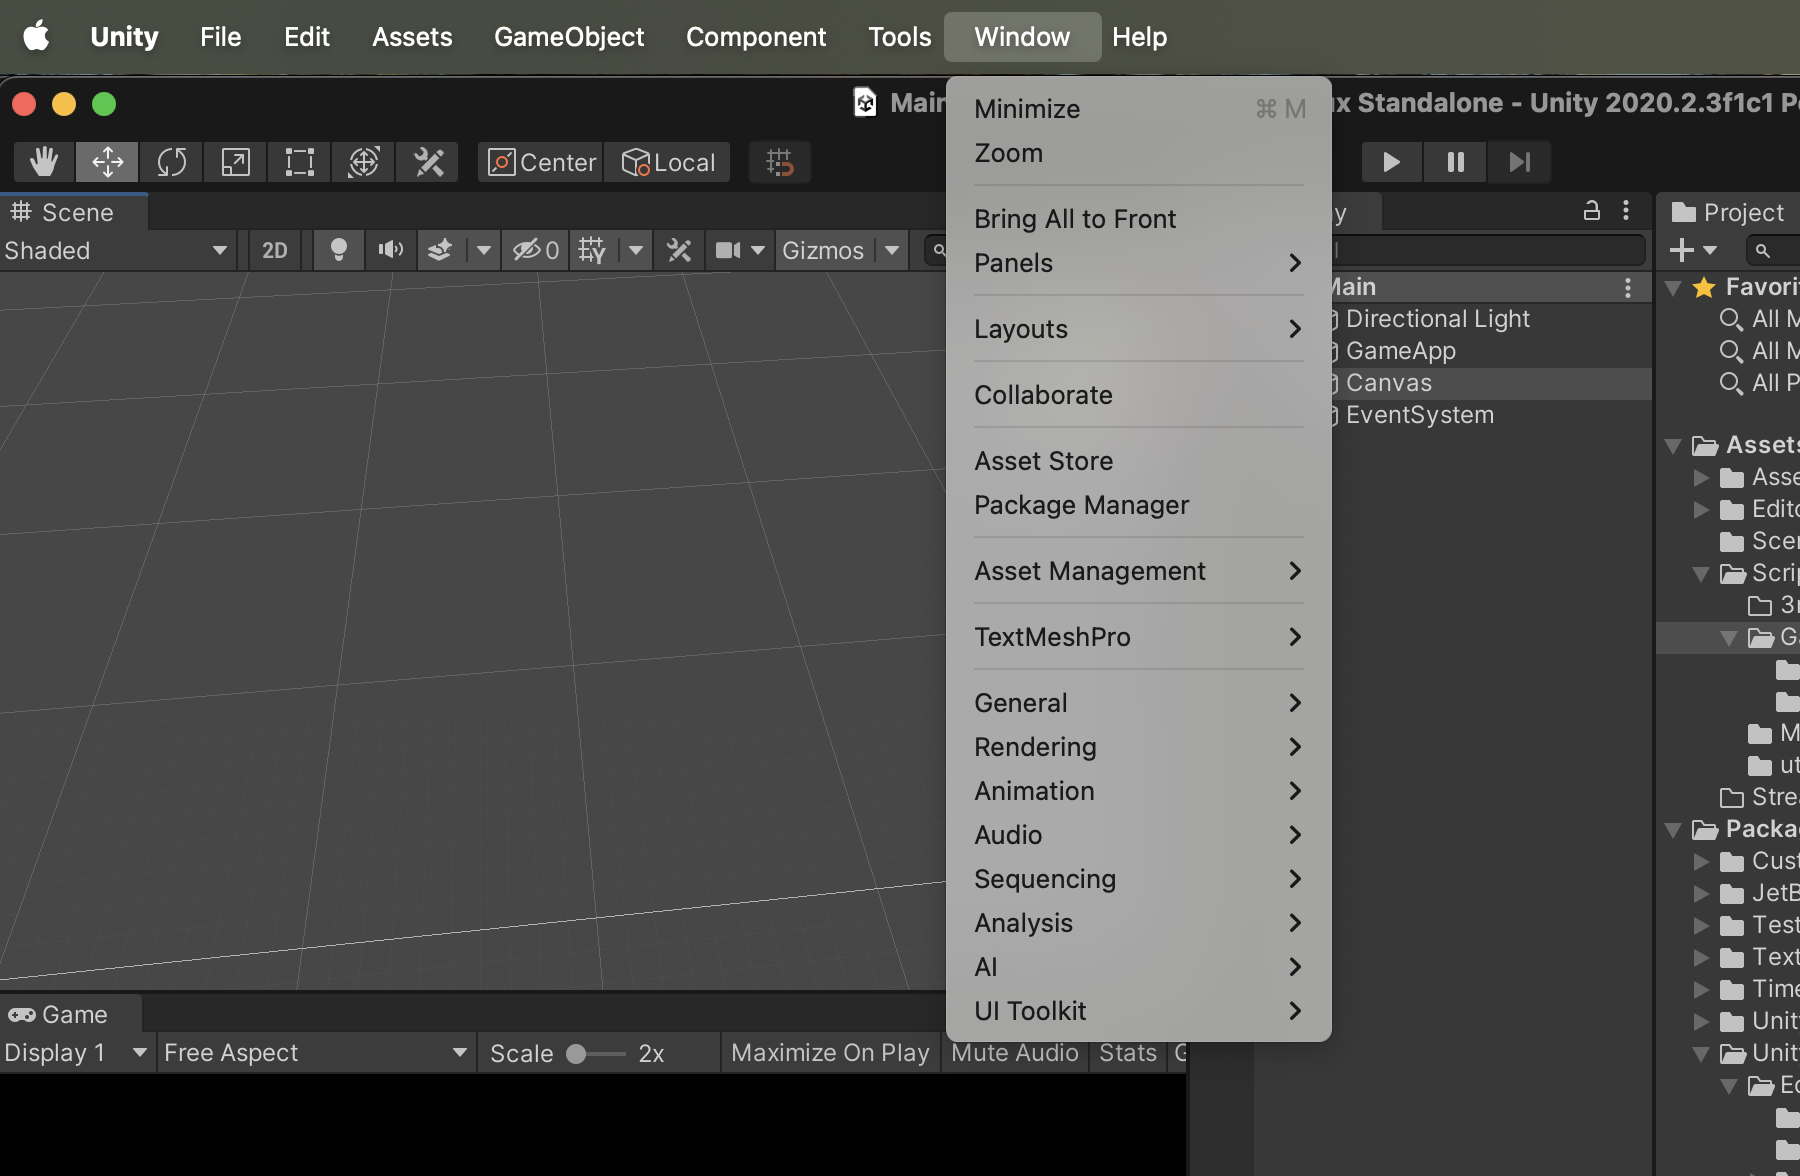Toggle scene lighting bulb icon
The width and height of the screenshot is (1800, 1176).
click(338, 250)
